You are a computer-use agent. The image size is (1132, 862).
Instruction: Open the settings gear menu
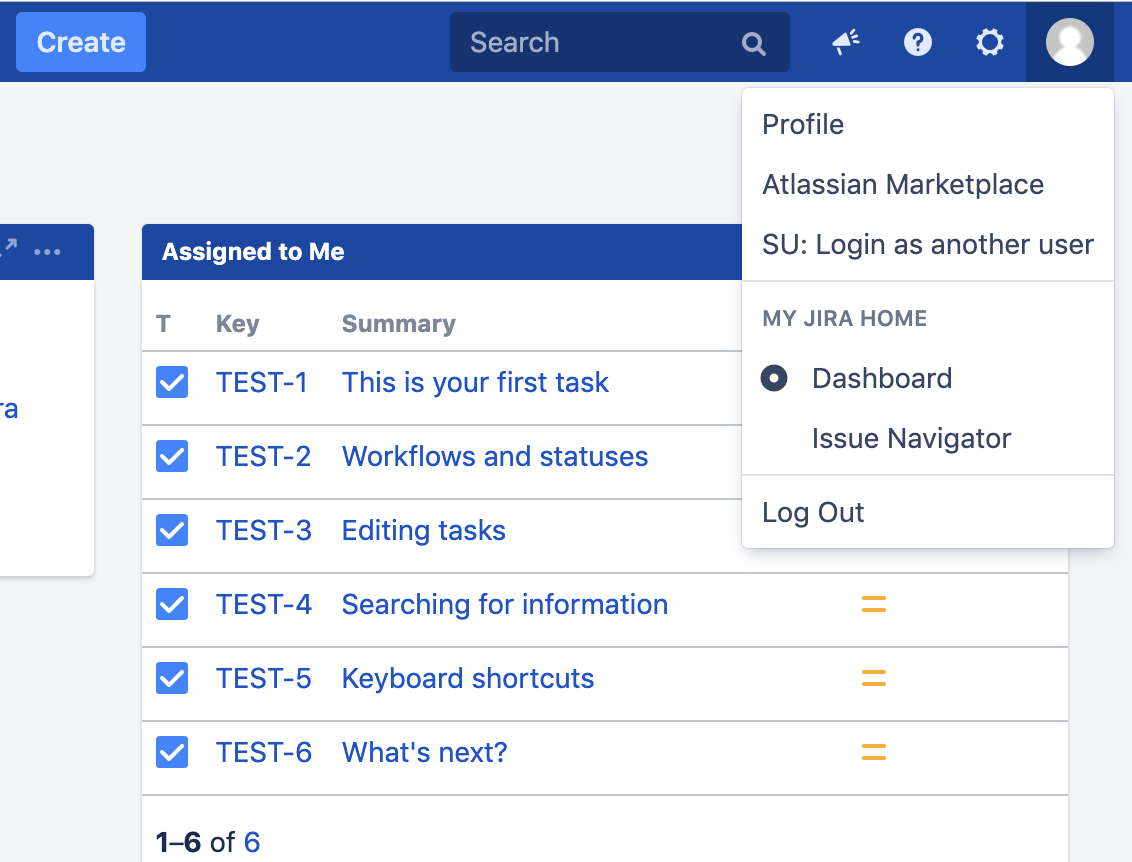pos(990,42)
